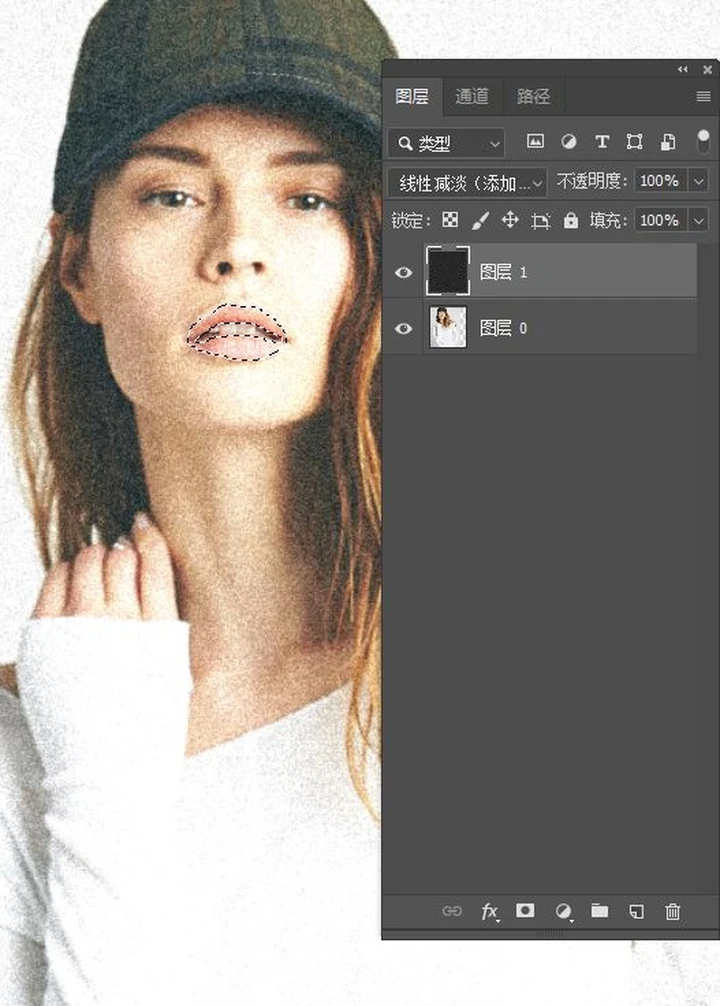Filter layers by adjustment layer icon
Image resolution: width=720 pixels, height=1006 pixels.
tap(568, 143)
